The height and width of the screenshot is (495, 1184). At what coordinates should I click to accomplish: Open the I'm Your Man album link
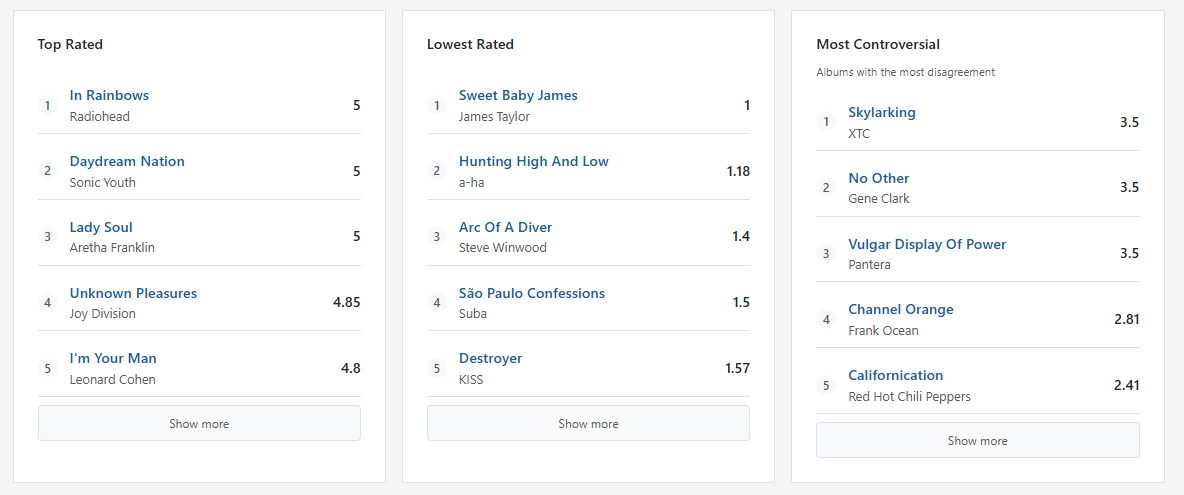point(113,358)
